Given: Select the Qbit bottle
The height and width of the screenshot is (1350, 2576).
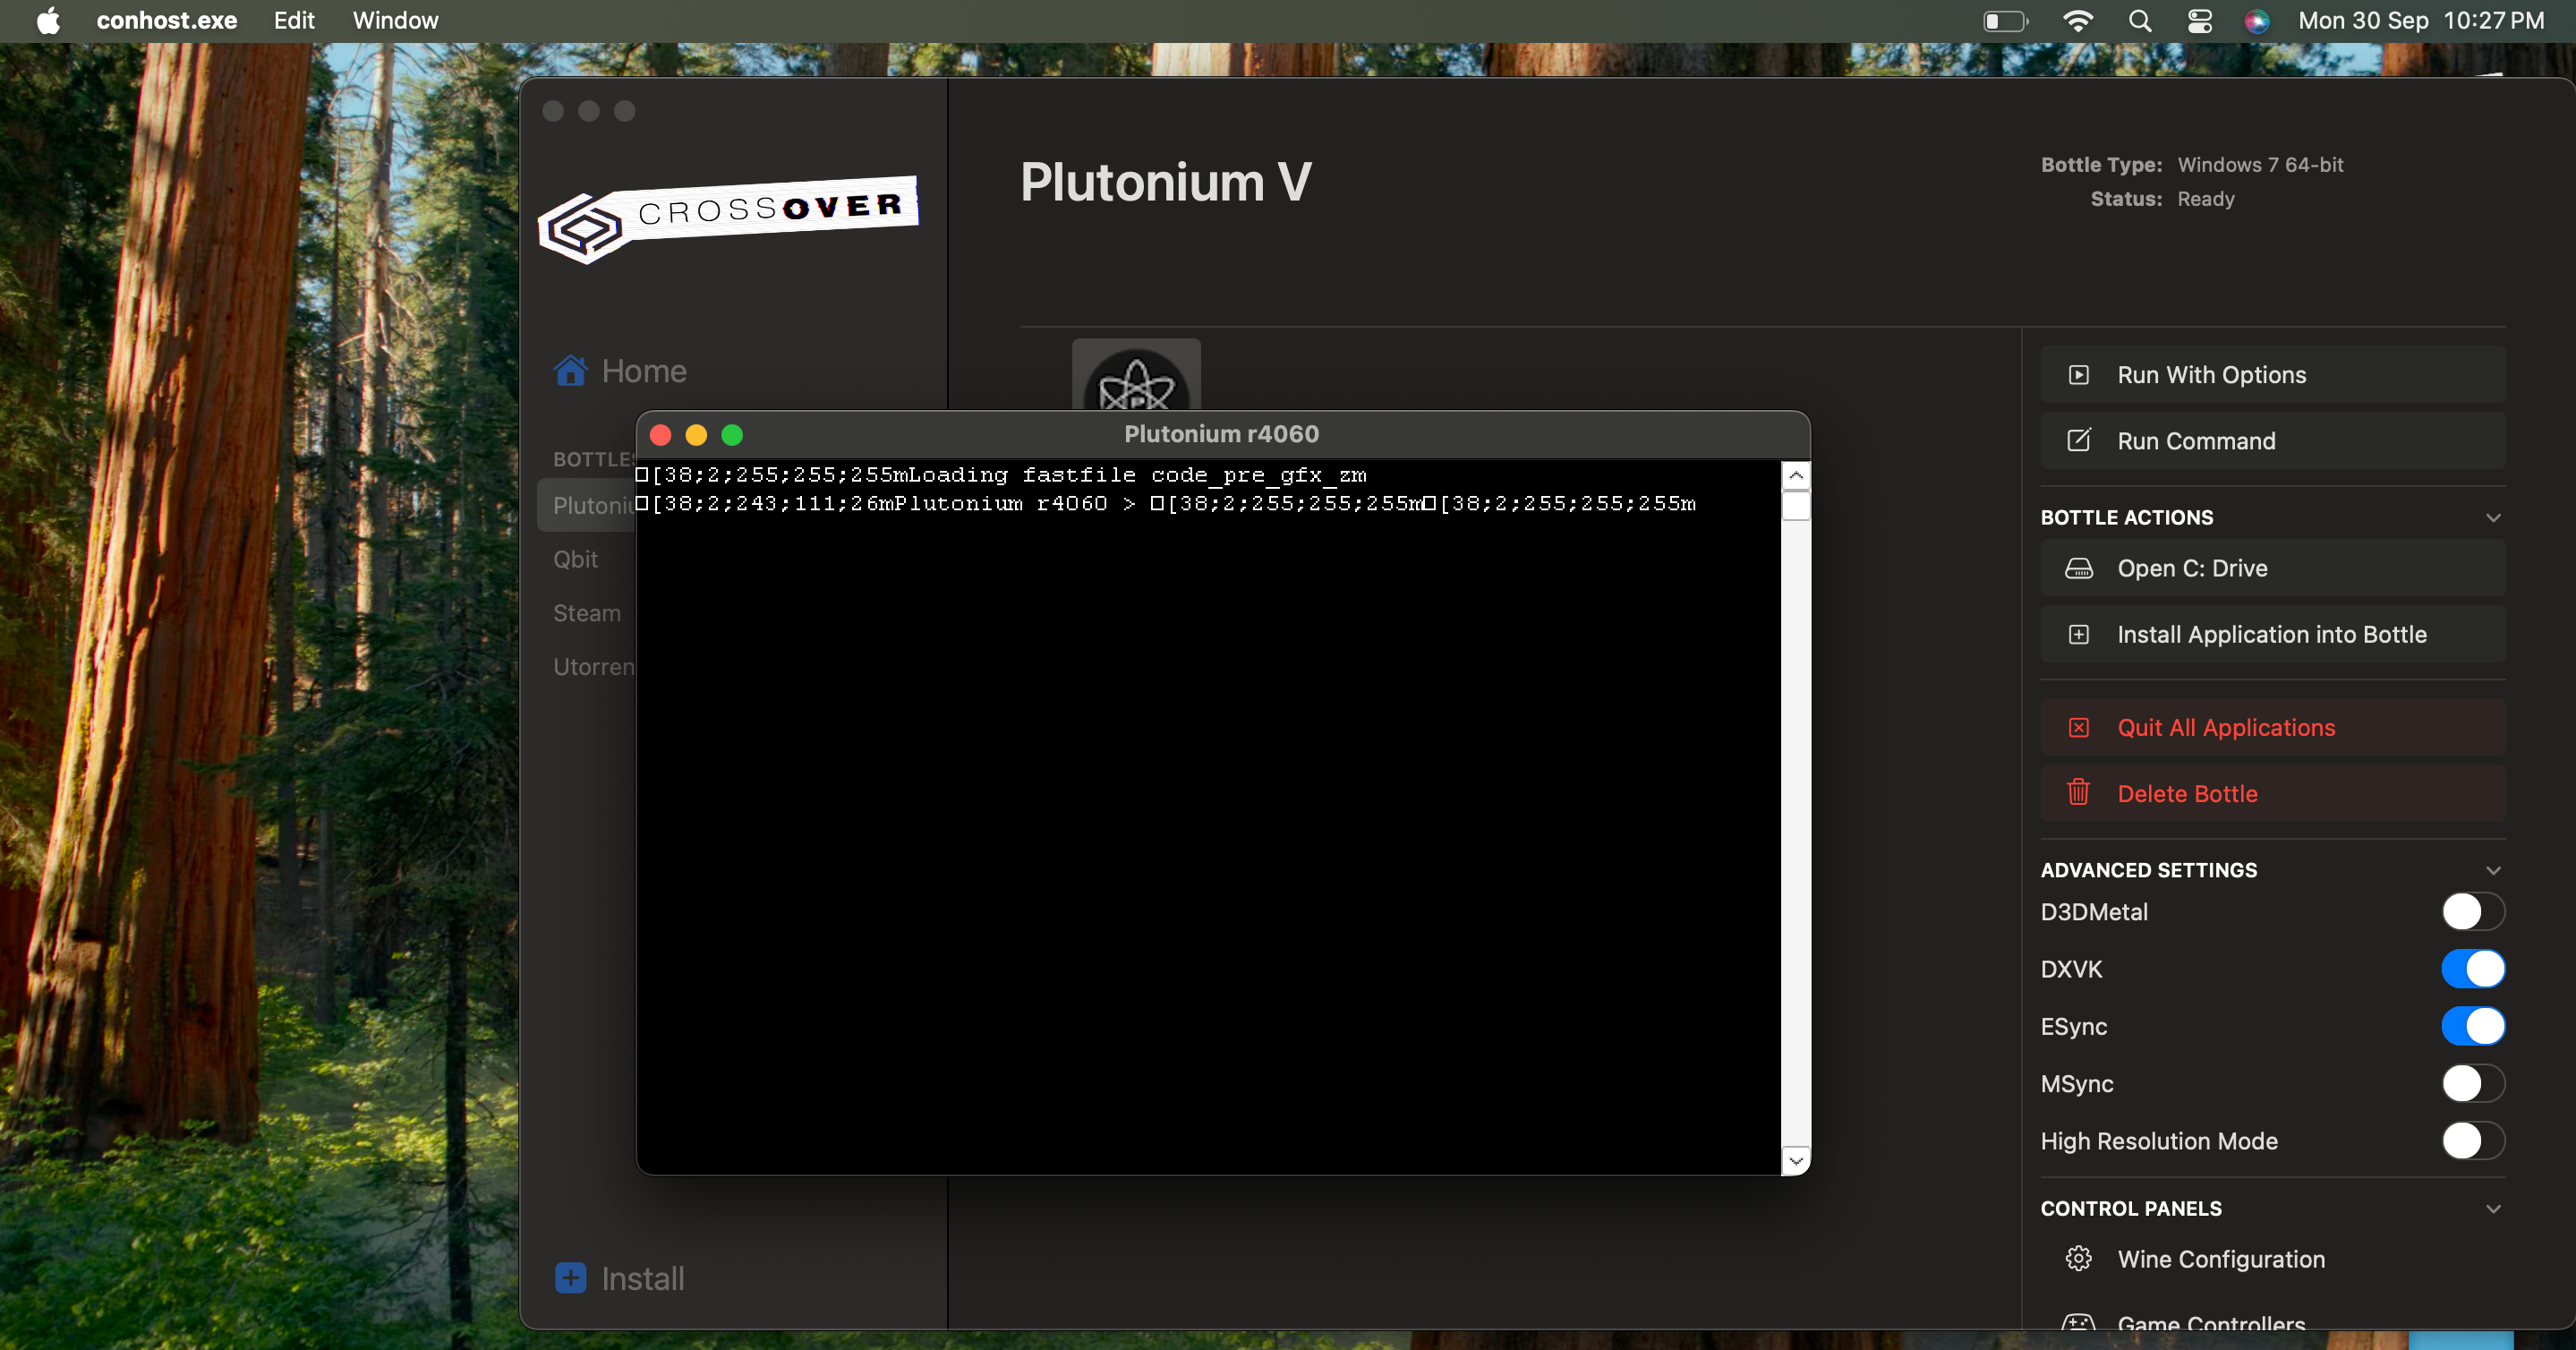Looking at the screenshot, I should pos(576,559).
